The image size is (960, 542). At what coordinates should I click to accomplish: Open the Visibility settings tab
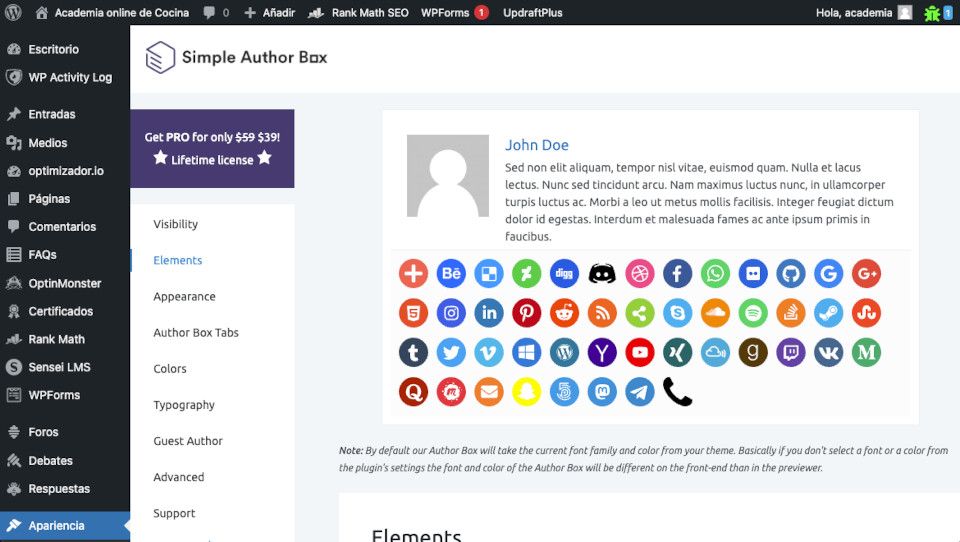tap(176, 224)
